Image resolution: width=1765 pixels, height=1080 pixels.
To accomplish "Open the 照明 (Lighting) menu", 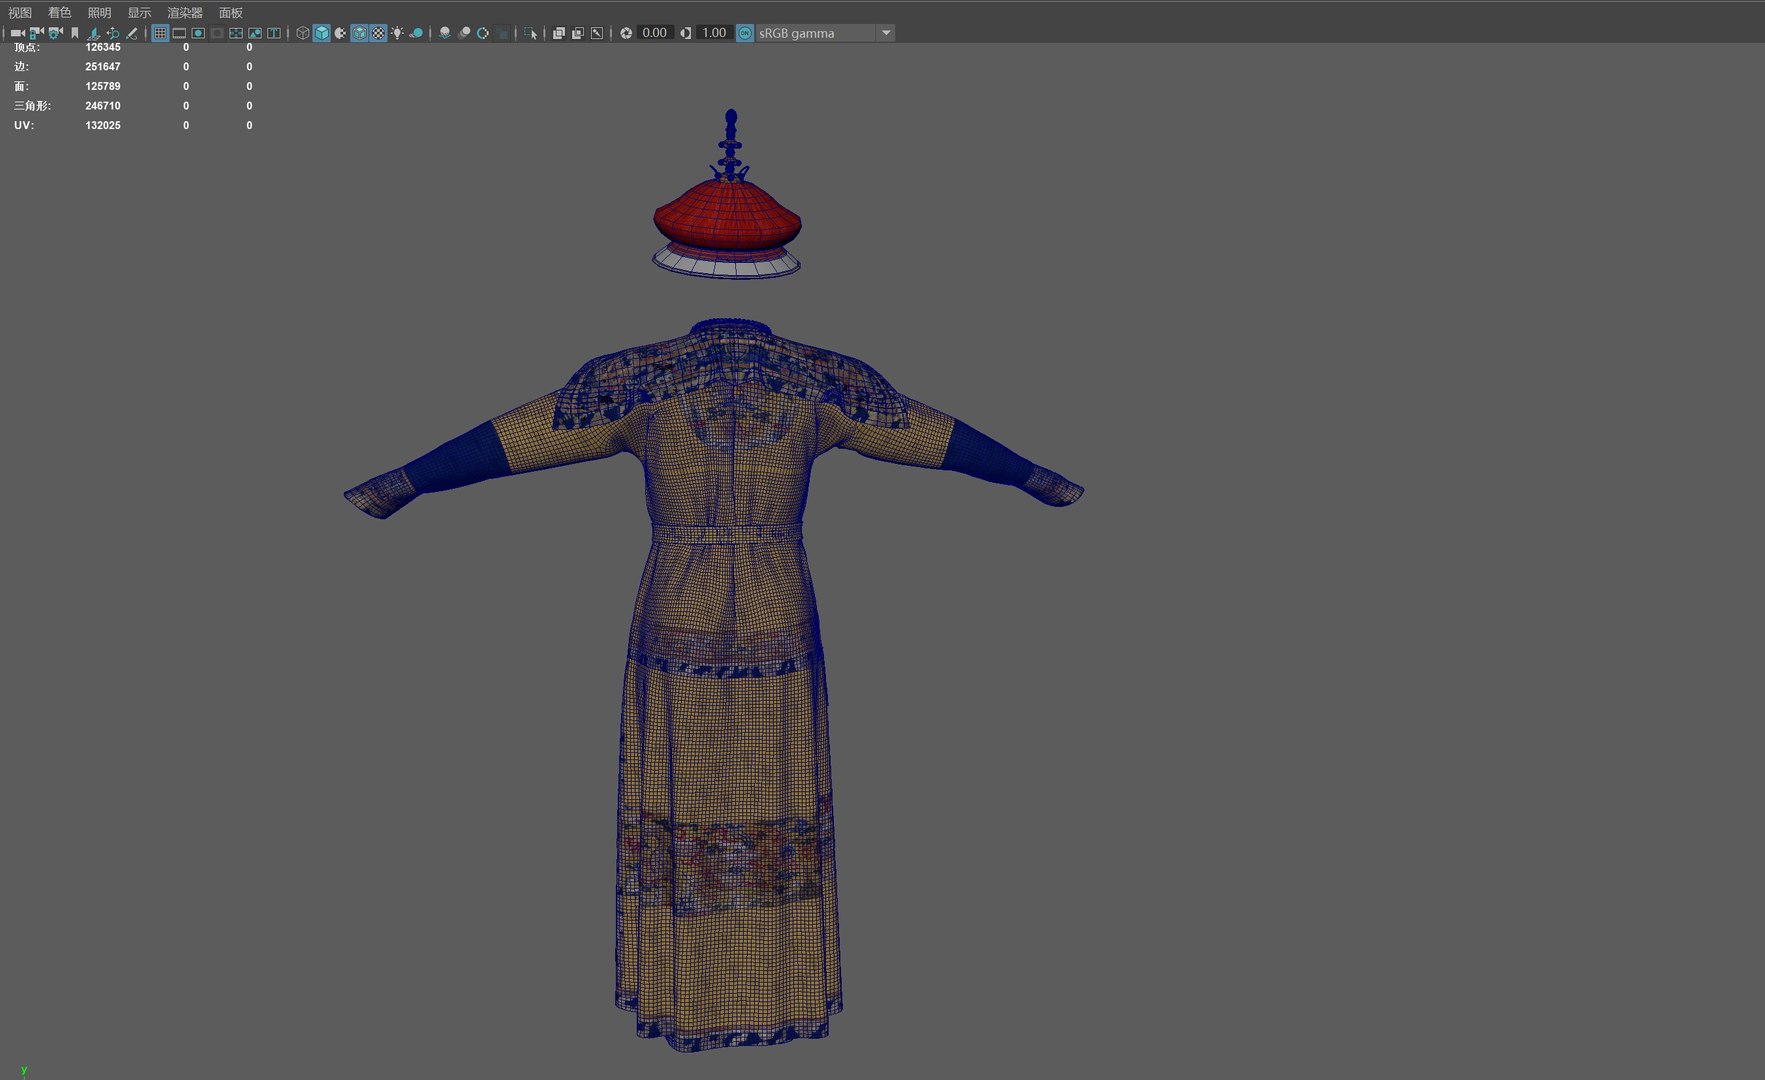I will click(99, 12).
